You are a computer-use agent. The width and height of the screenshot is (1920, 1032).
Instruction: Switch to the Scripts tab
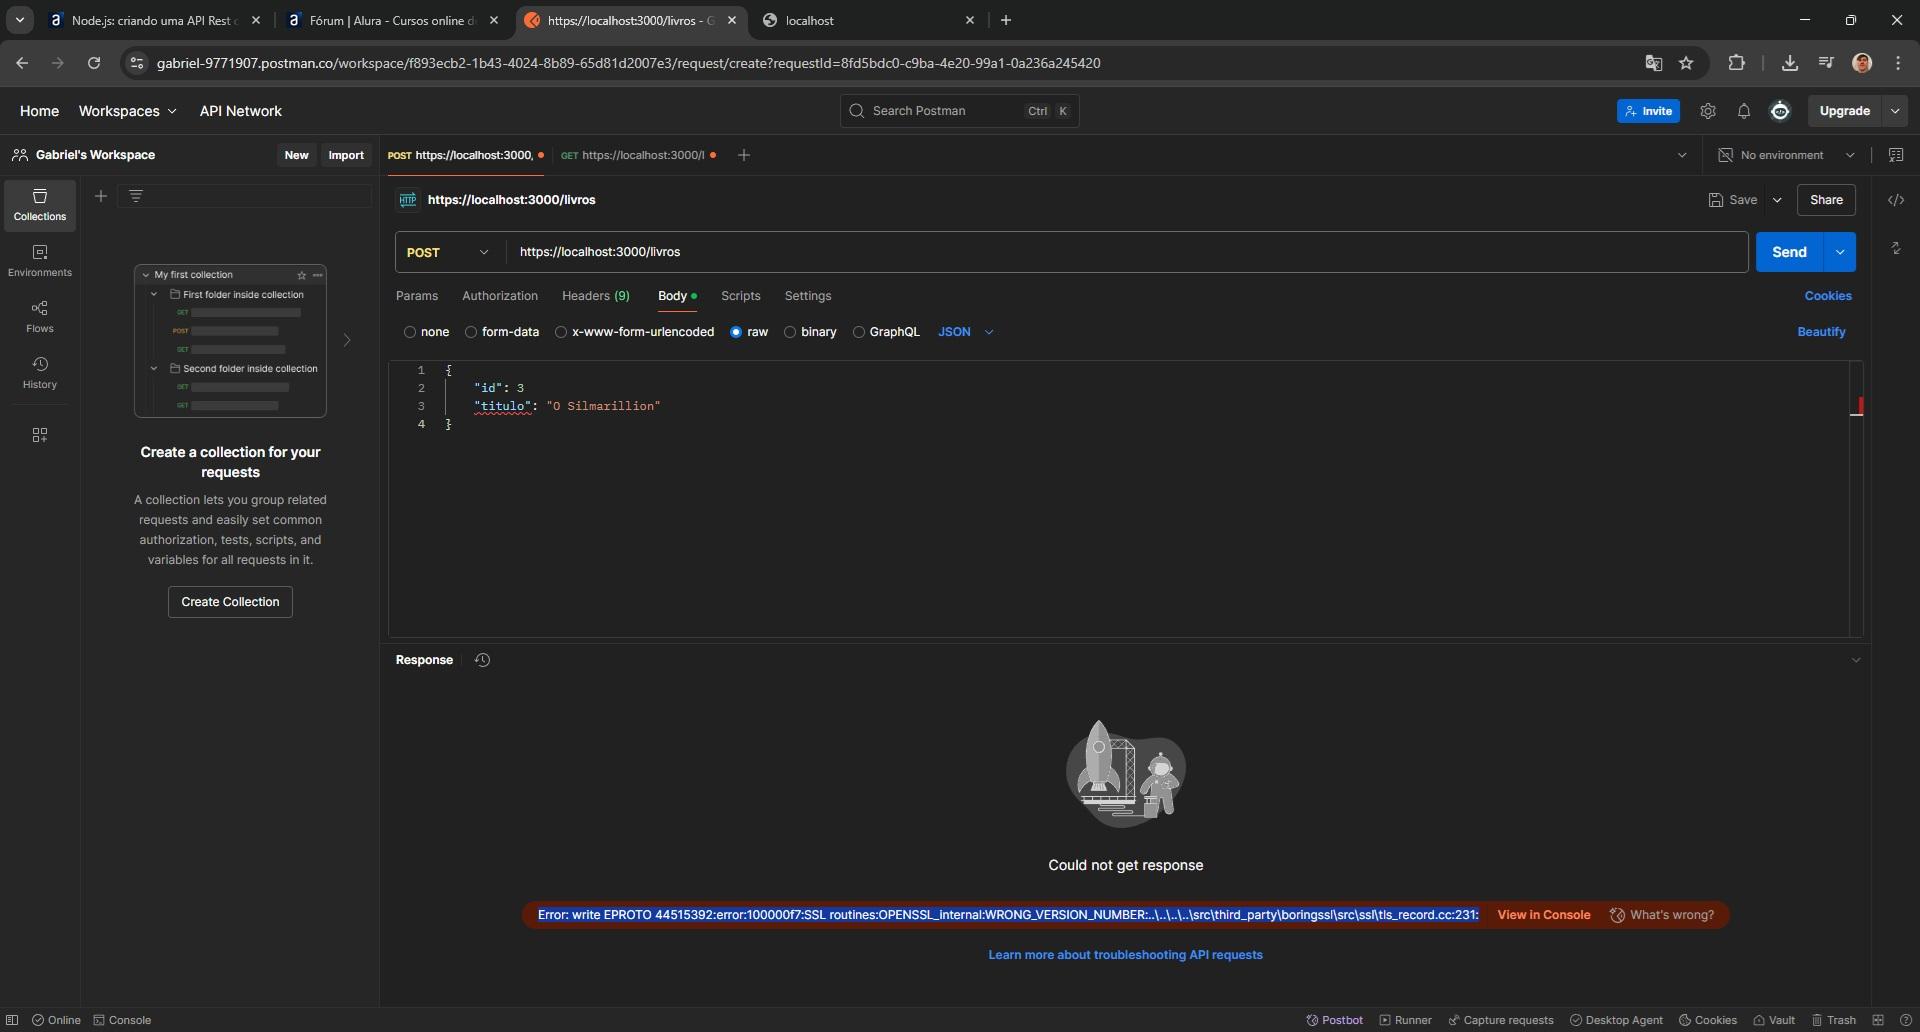(x=741, y=296)
